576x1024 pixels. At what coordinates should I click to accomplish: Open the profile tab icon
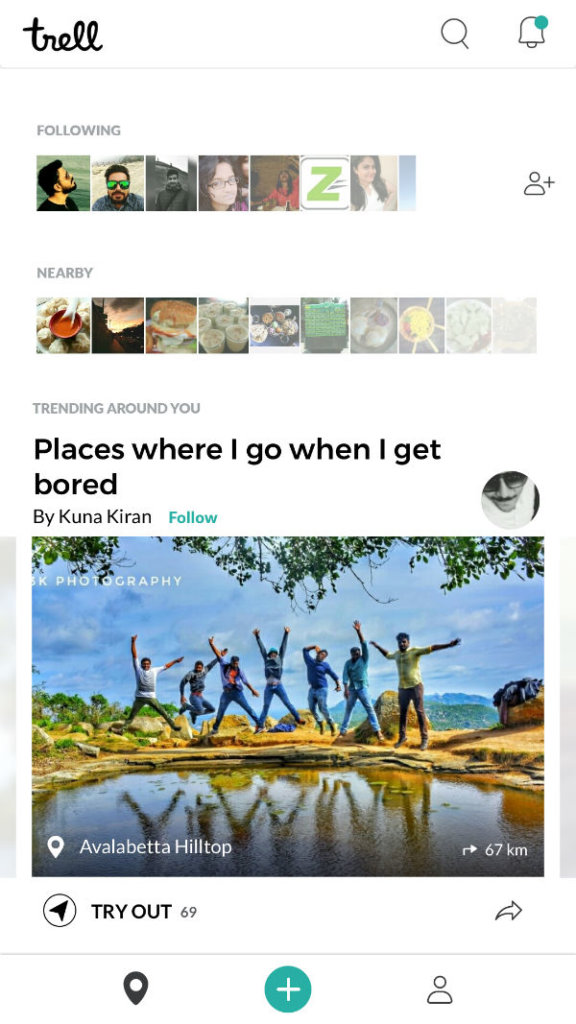click(440, 989)
